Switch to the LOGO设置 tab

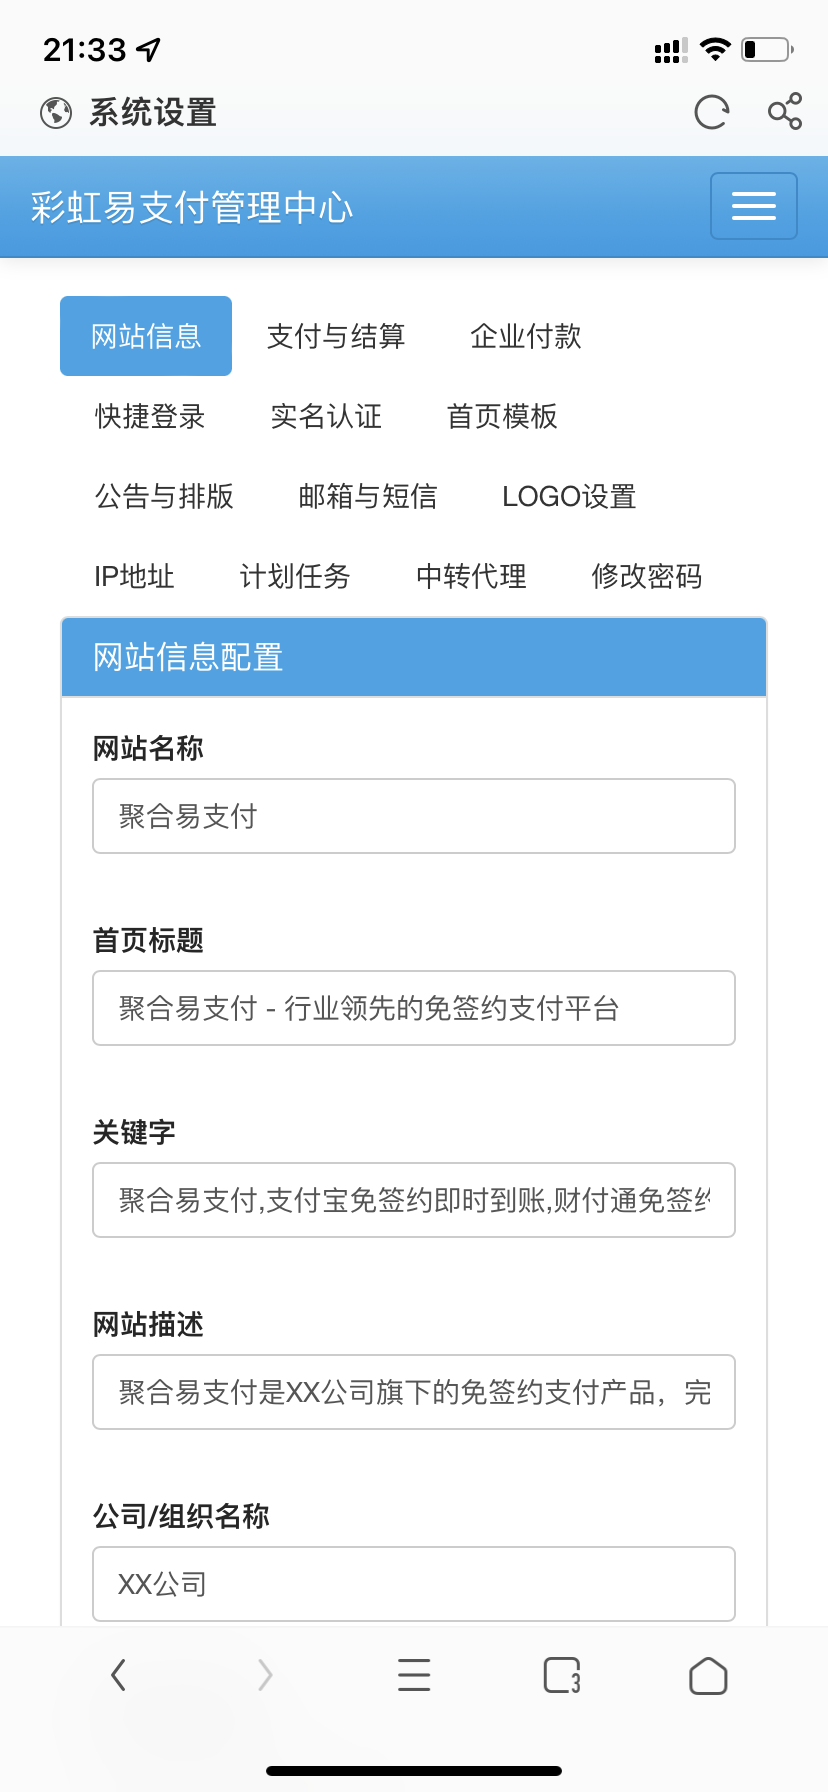(x=570, y=497)
